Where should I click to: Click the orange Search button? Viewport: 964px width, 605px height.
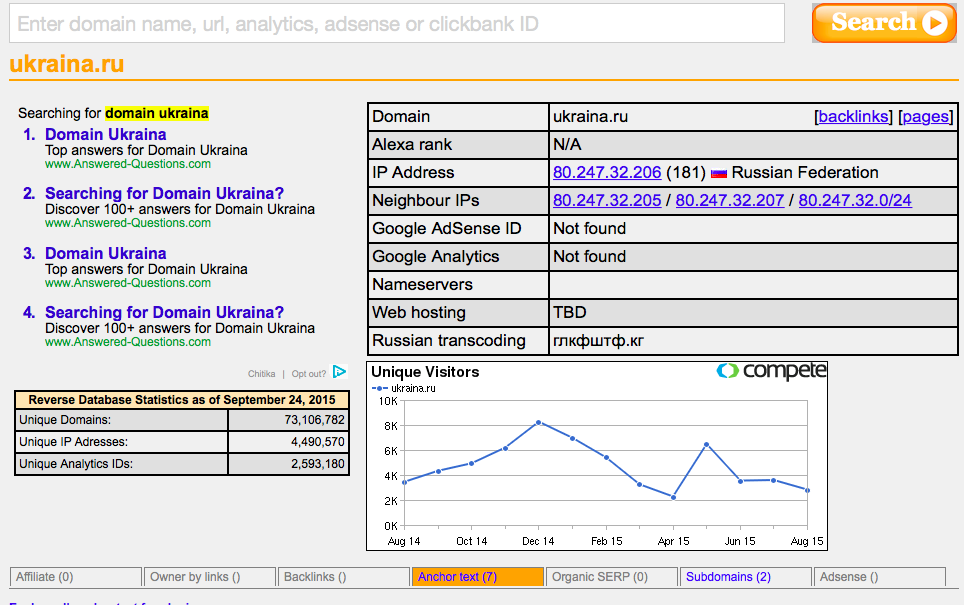pyautogui.click(x=883, y=23)
